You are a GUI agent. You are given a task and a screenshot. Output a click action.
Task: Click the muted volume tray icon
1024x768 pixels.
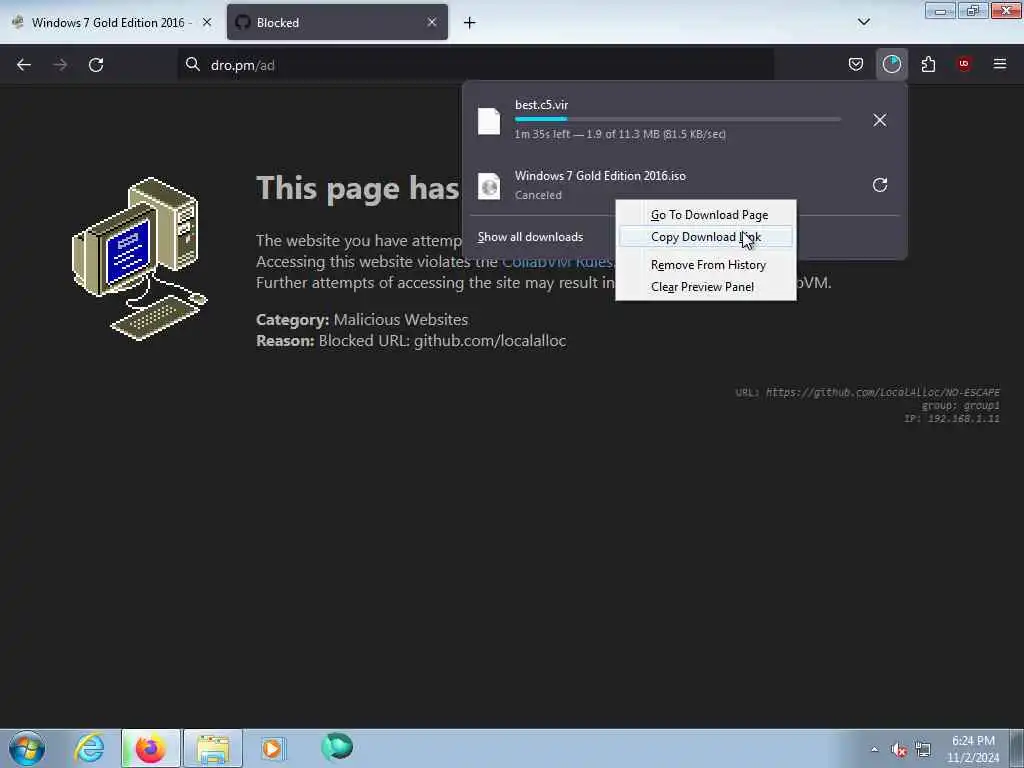(899, 750)
